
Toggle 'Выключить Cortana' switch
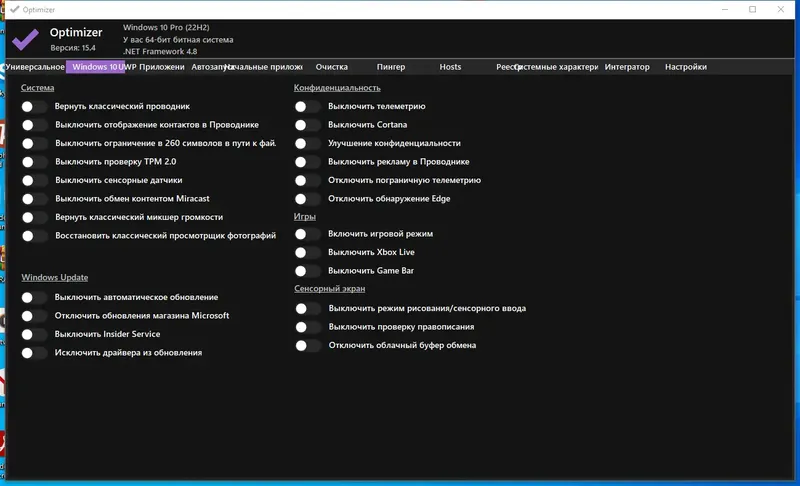[308, 125]
